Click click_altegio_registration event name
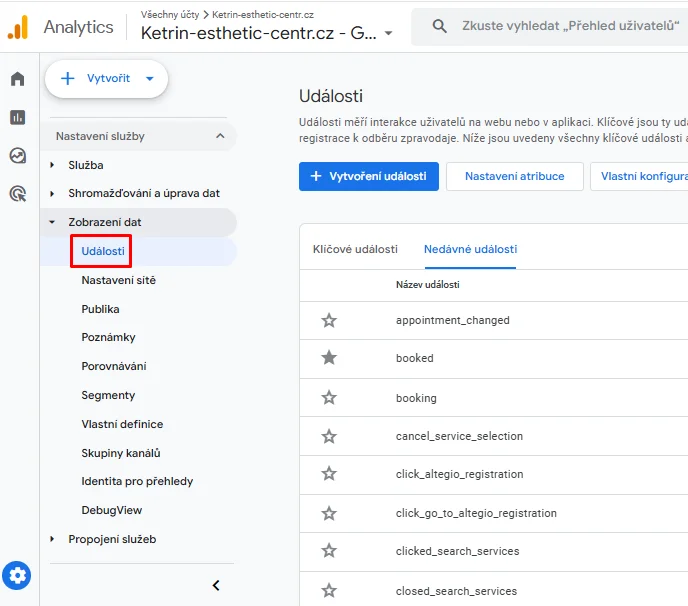 (459, 474)
